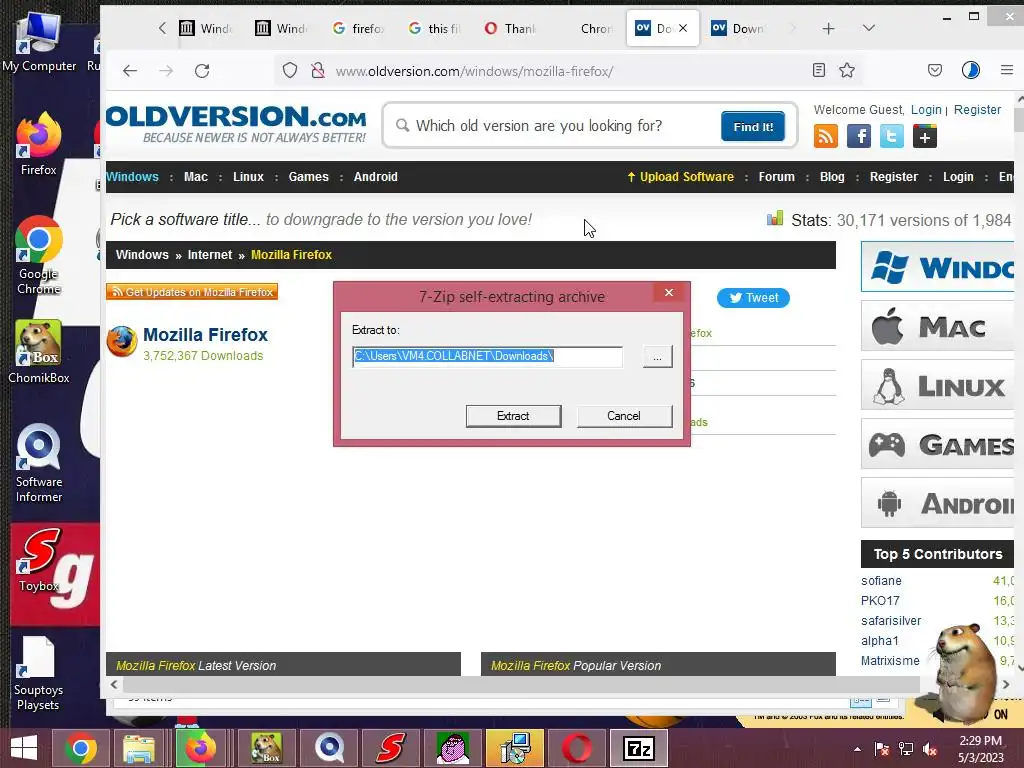1024x768 pixels.
Task: Open the Mac category sidebar banner
Action: coord(937,326)
